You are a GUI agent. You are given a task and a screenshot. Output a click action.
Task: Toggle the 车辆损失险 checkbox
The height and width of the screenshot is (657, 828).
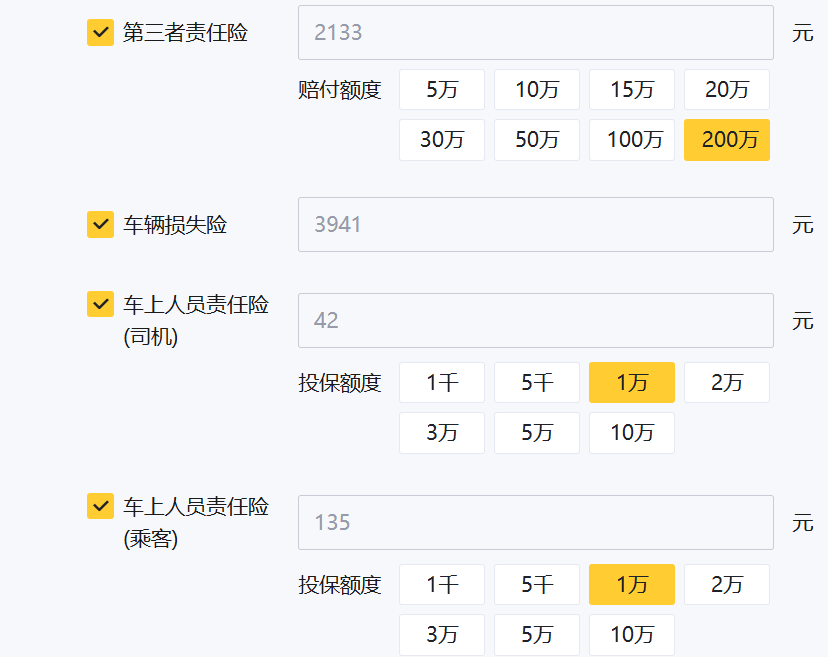point(100,225)
